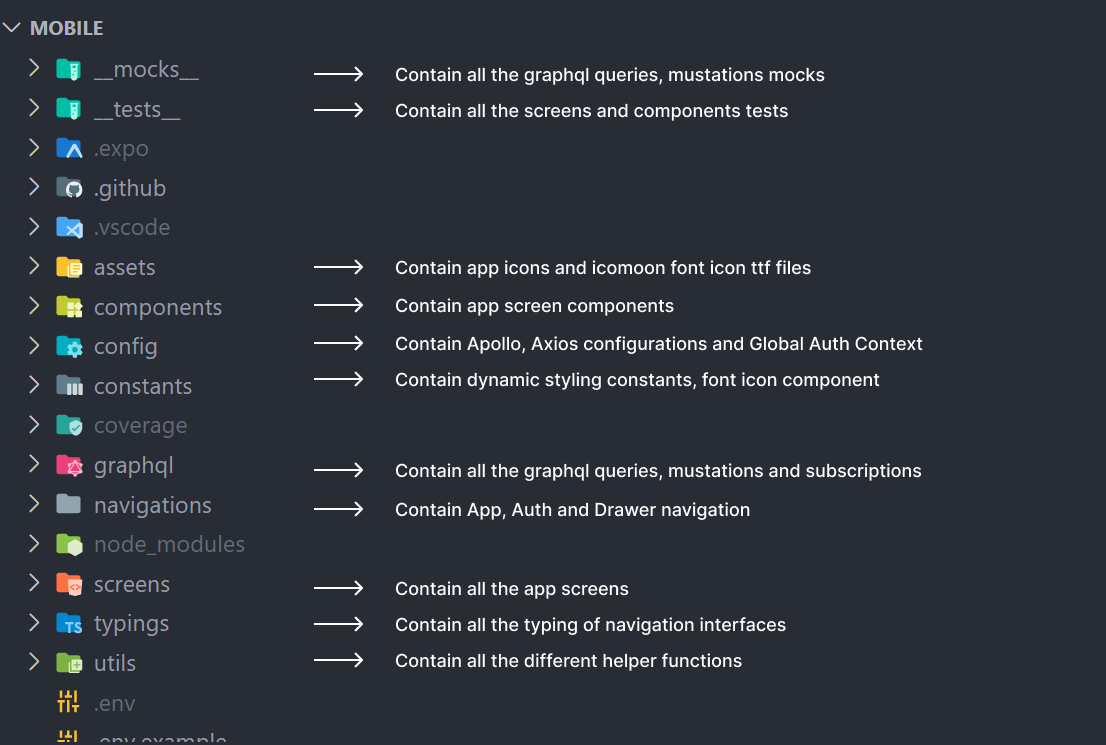The width and height of the screenshot is (1106, 745).
Task: Click the typings TS folder icon
Action: [68, 624]
